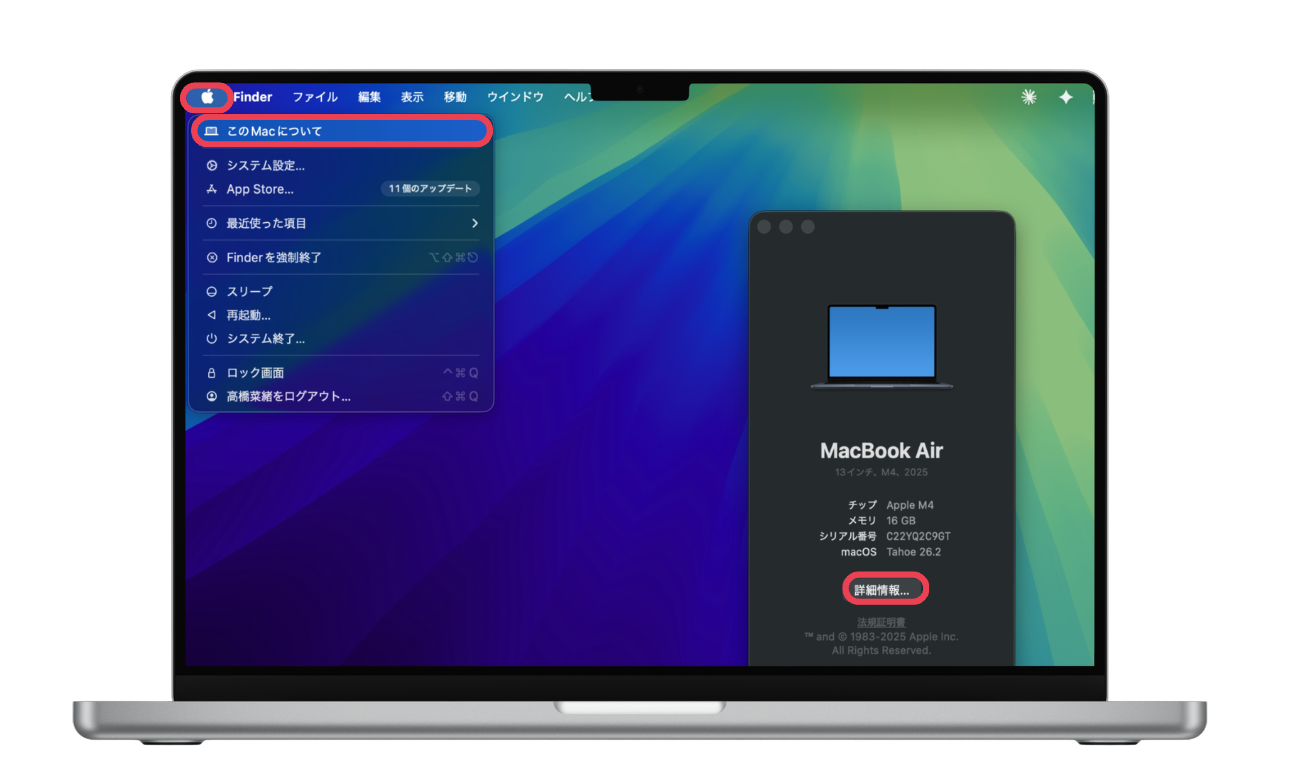Click the gear icon beside システム設定

click(211, 166)
